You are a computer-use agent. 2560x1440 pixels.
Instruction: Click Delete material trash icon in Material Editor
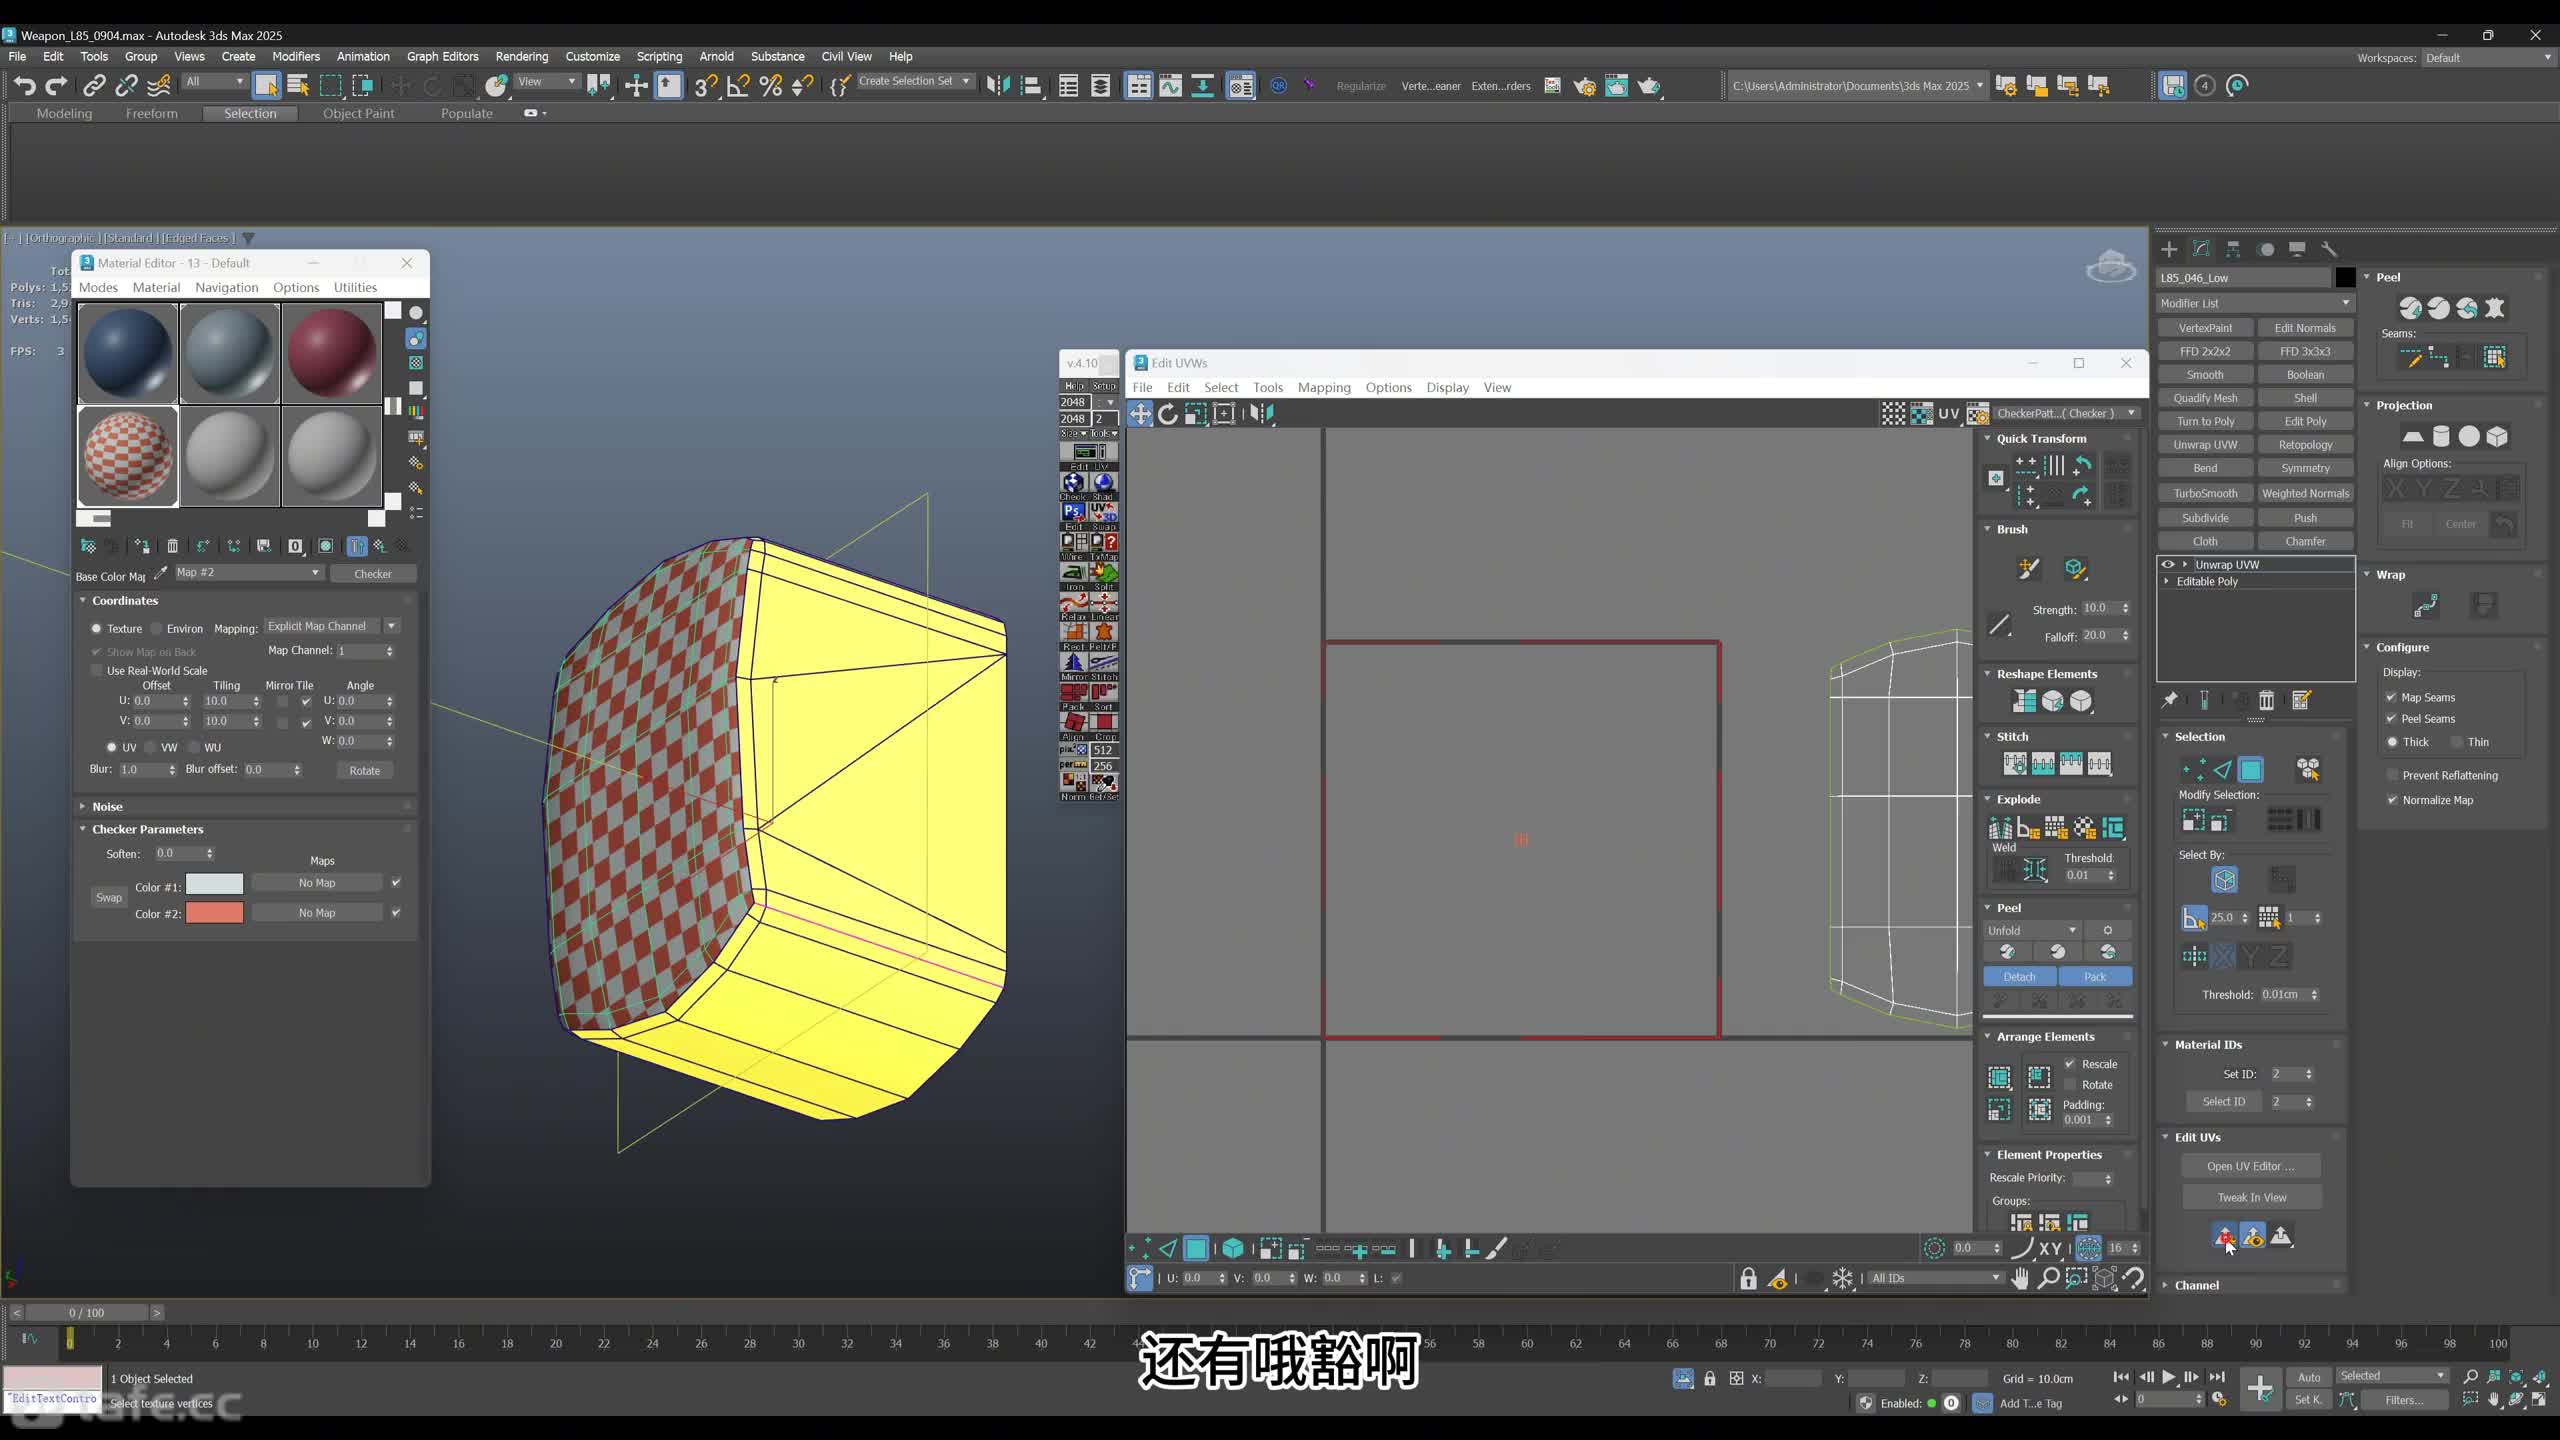[x=172, y=546]
